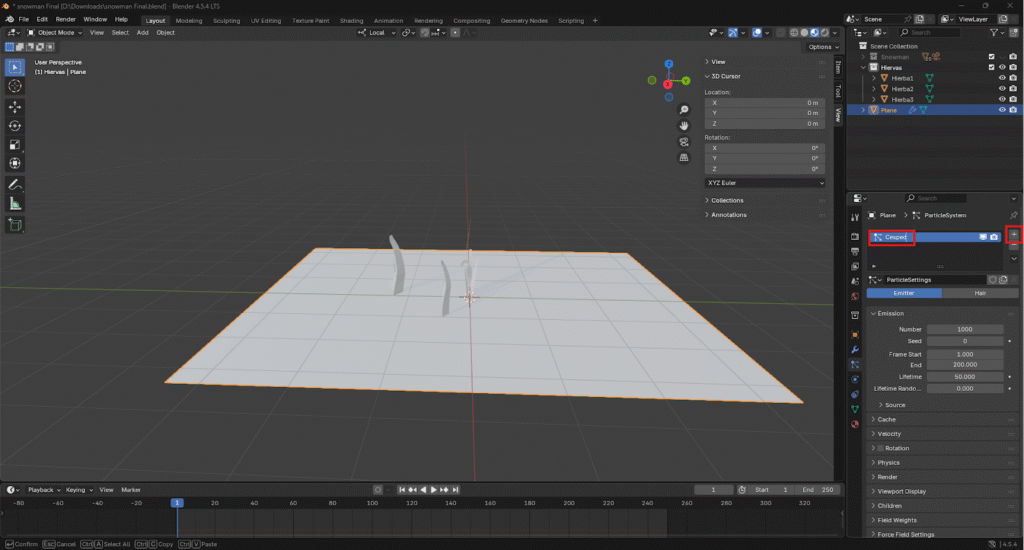The height and width of the screenshot is (550, 1024).
Task: Switch to the Sculpting workspace tab
Action: (226, 20)
